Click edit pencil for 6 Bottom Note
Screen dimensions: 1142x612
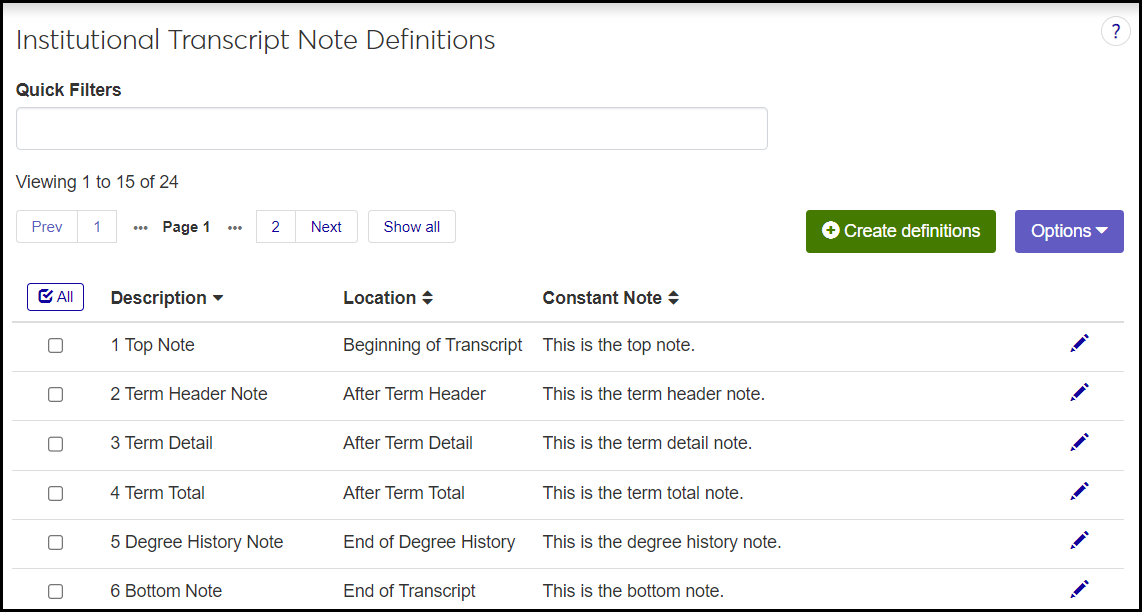1079,590
